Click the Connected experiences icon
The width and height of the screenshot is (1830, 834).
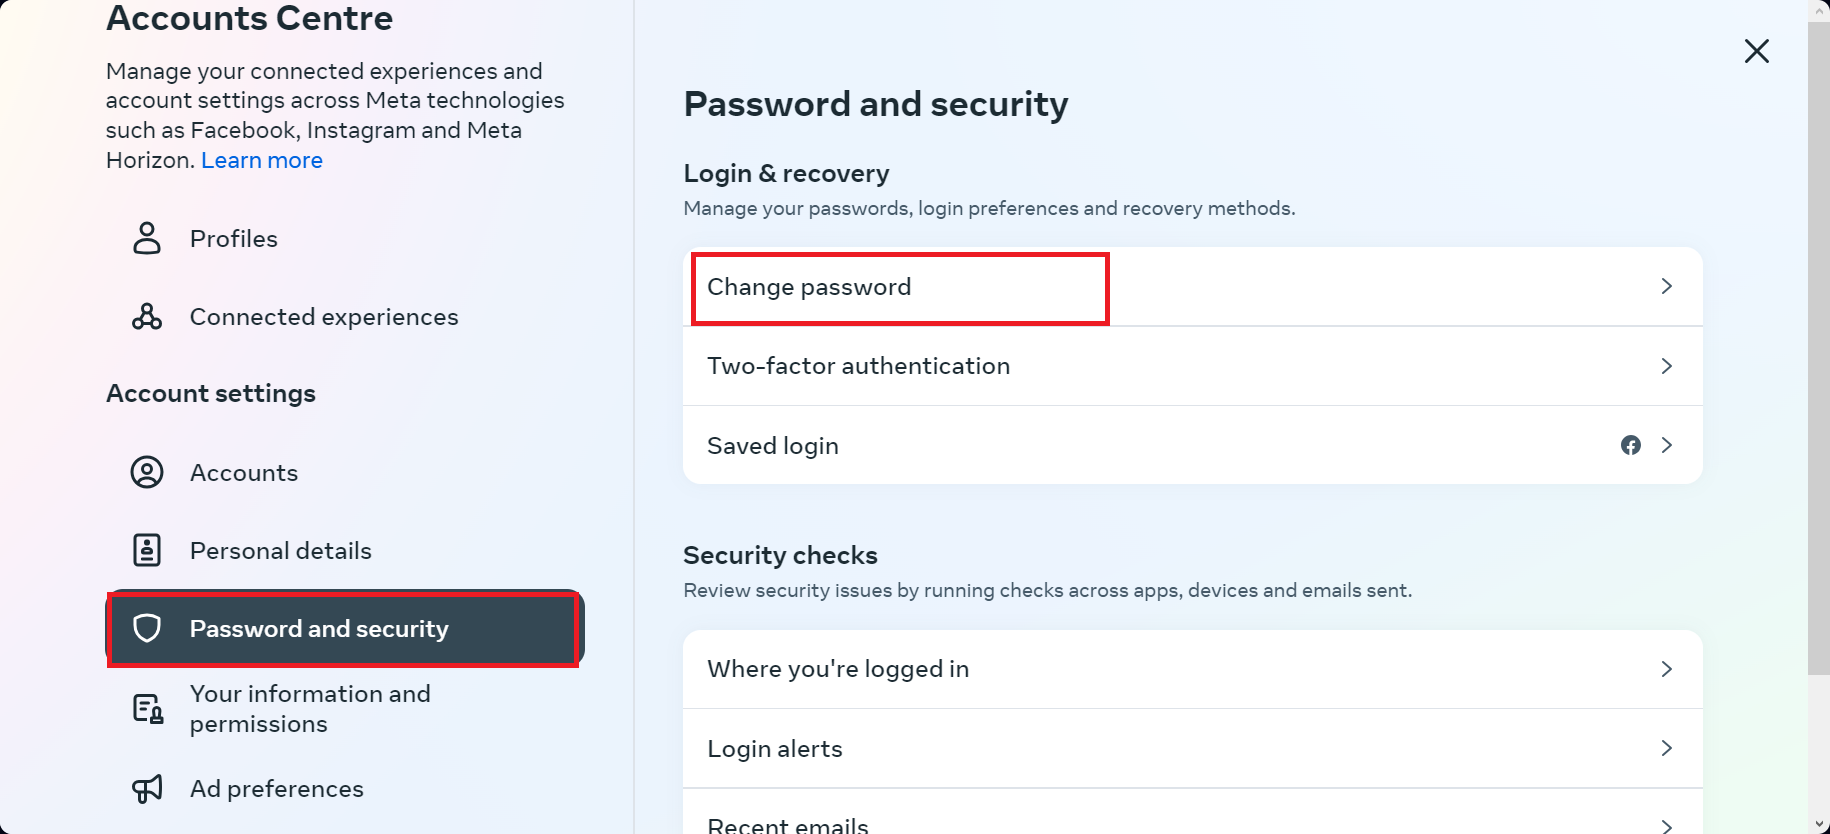[147, 316]
